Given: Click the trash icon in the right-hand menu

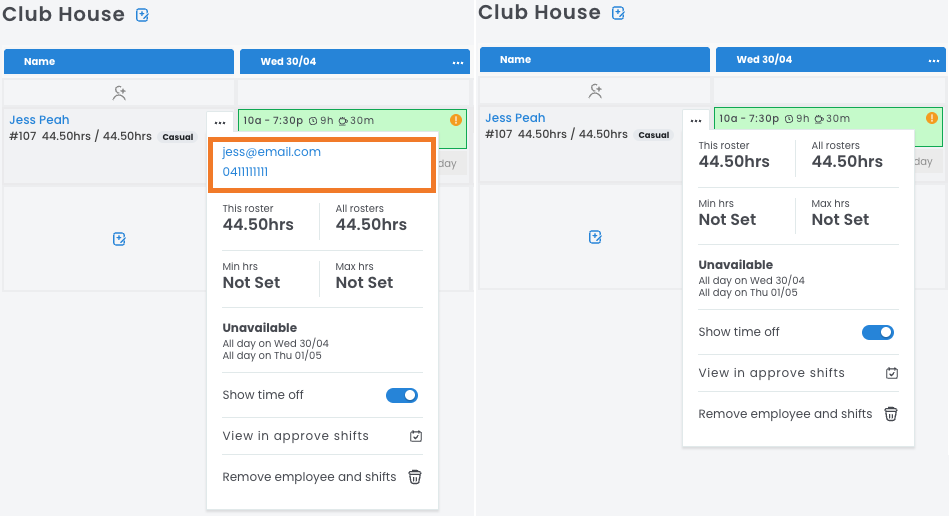Looking at the screenshot, I should pyautogui.click(x=891, y=414).
